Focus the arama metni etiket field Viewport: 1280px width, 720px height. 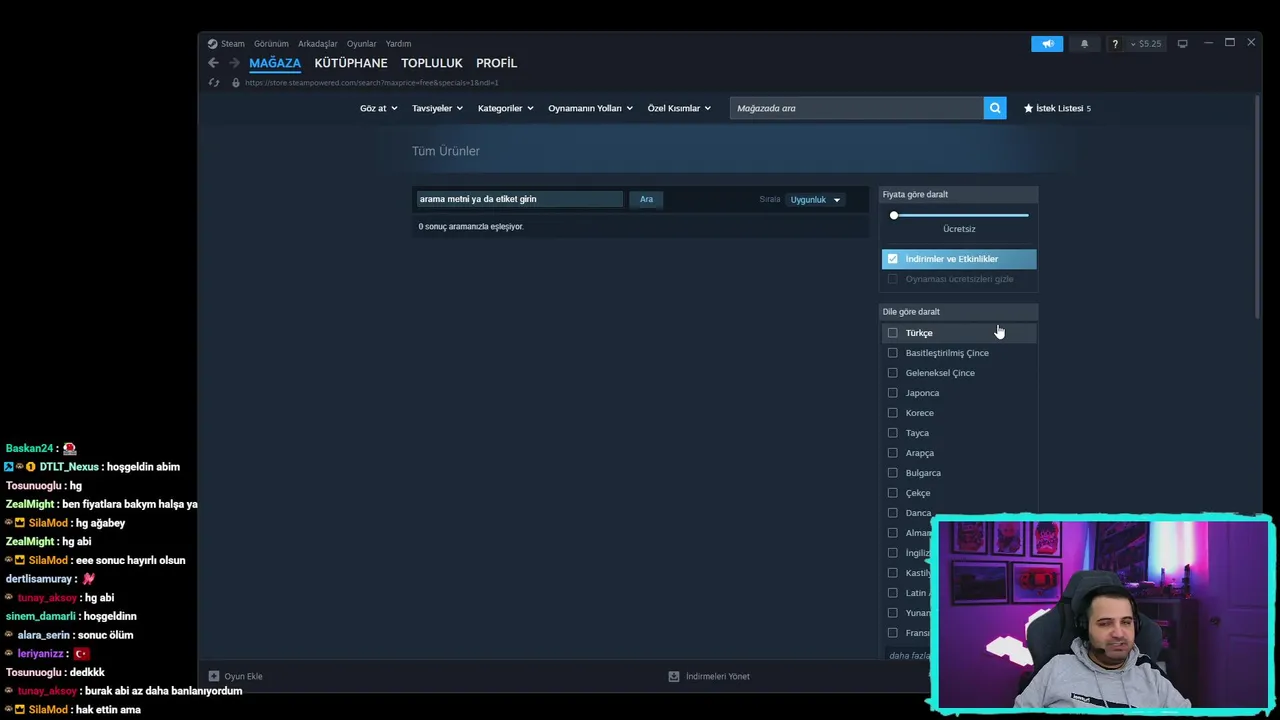pos(520,199)
